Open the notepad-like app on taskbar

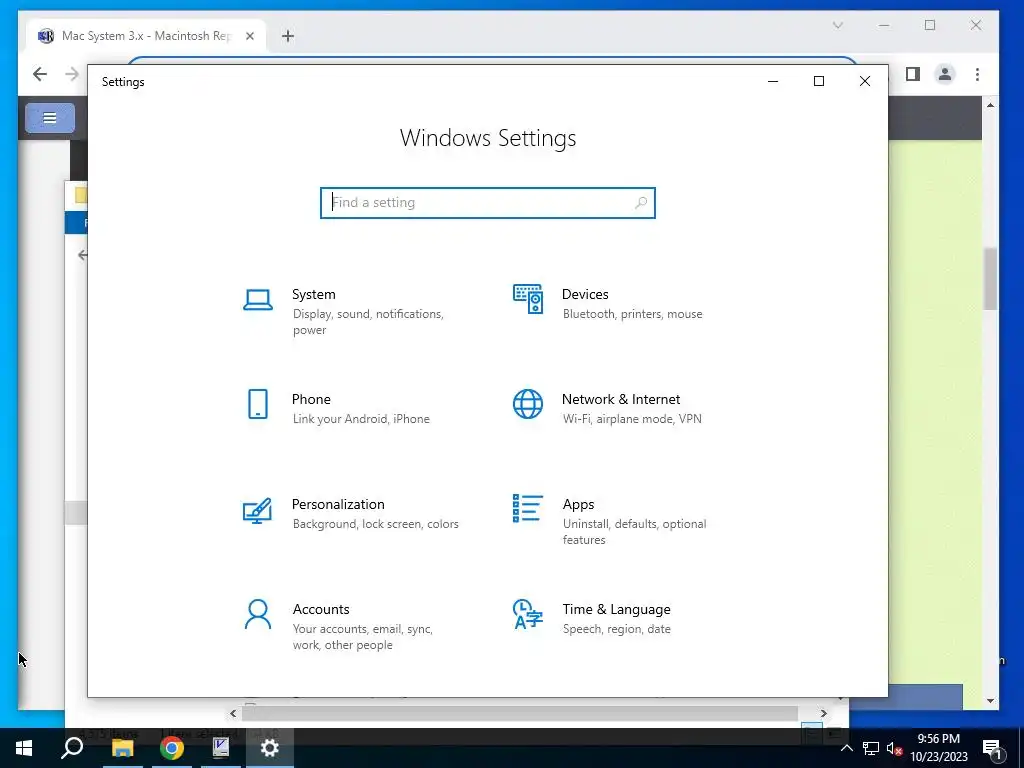click(x=221, y=748)
